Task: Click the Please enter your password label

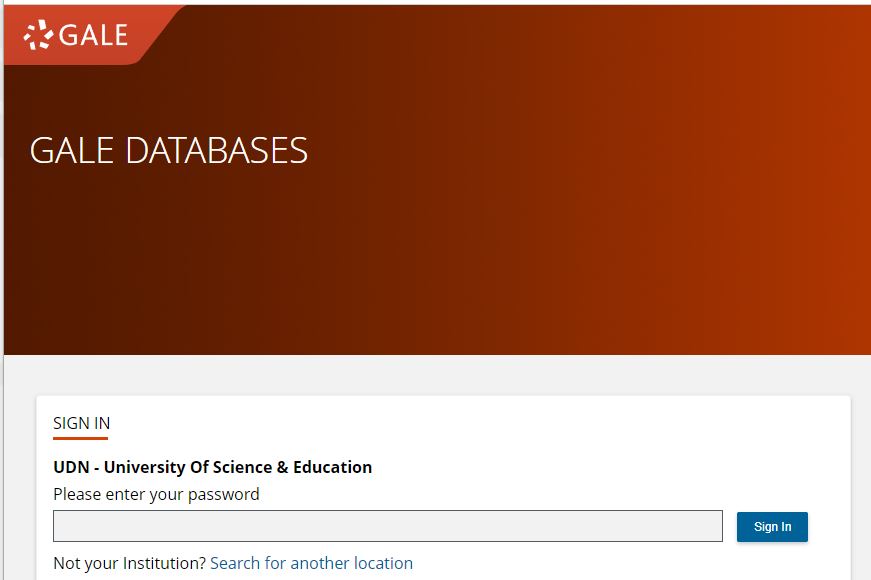Action: tap(156, 494)
